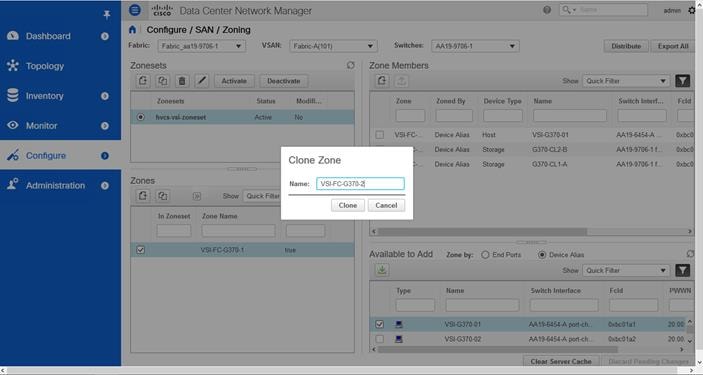
Task: Toggle the VSI-G370-02 available device checkbox
Action: 380,339
